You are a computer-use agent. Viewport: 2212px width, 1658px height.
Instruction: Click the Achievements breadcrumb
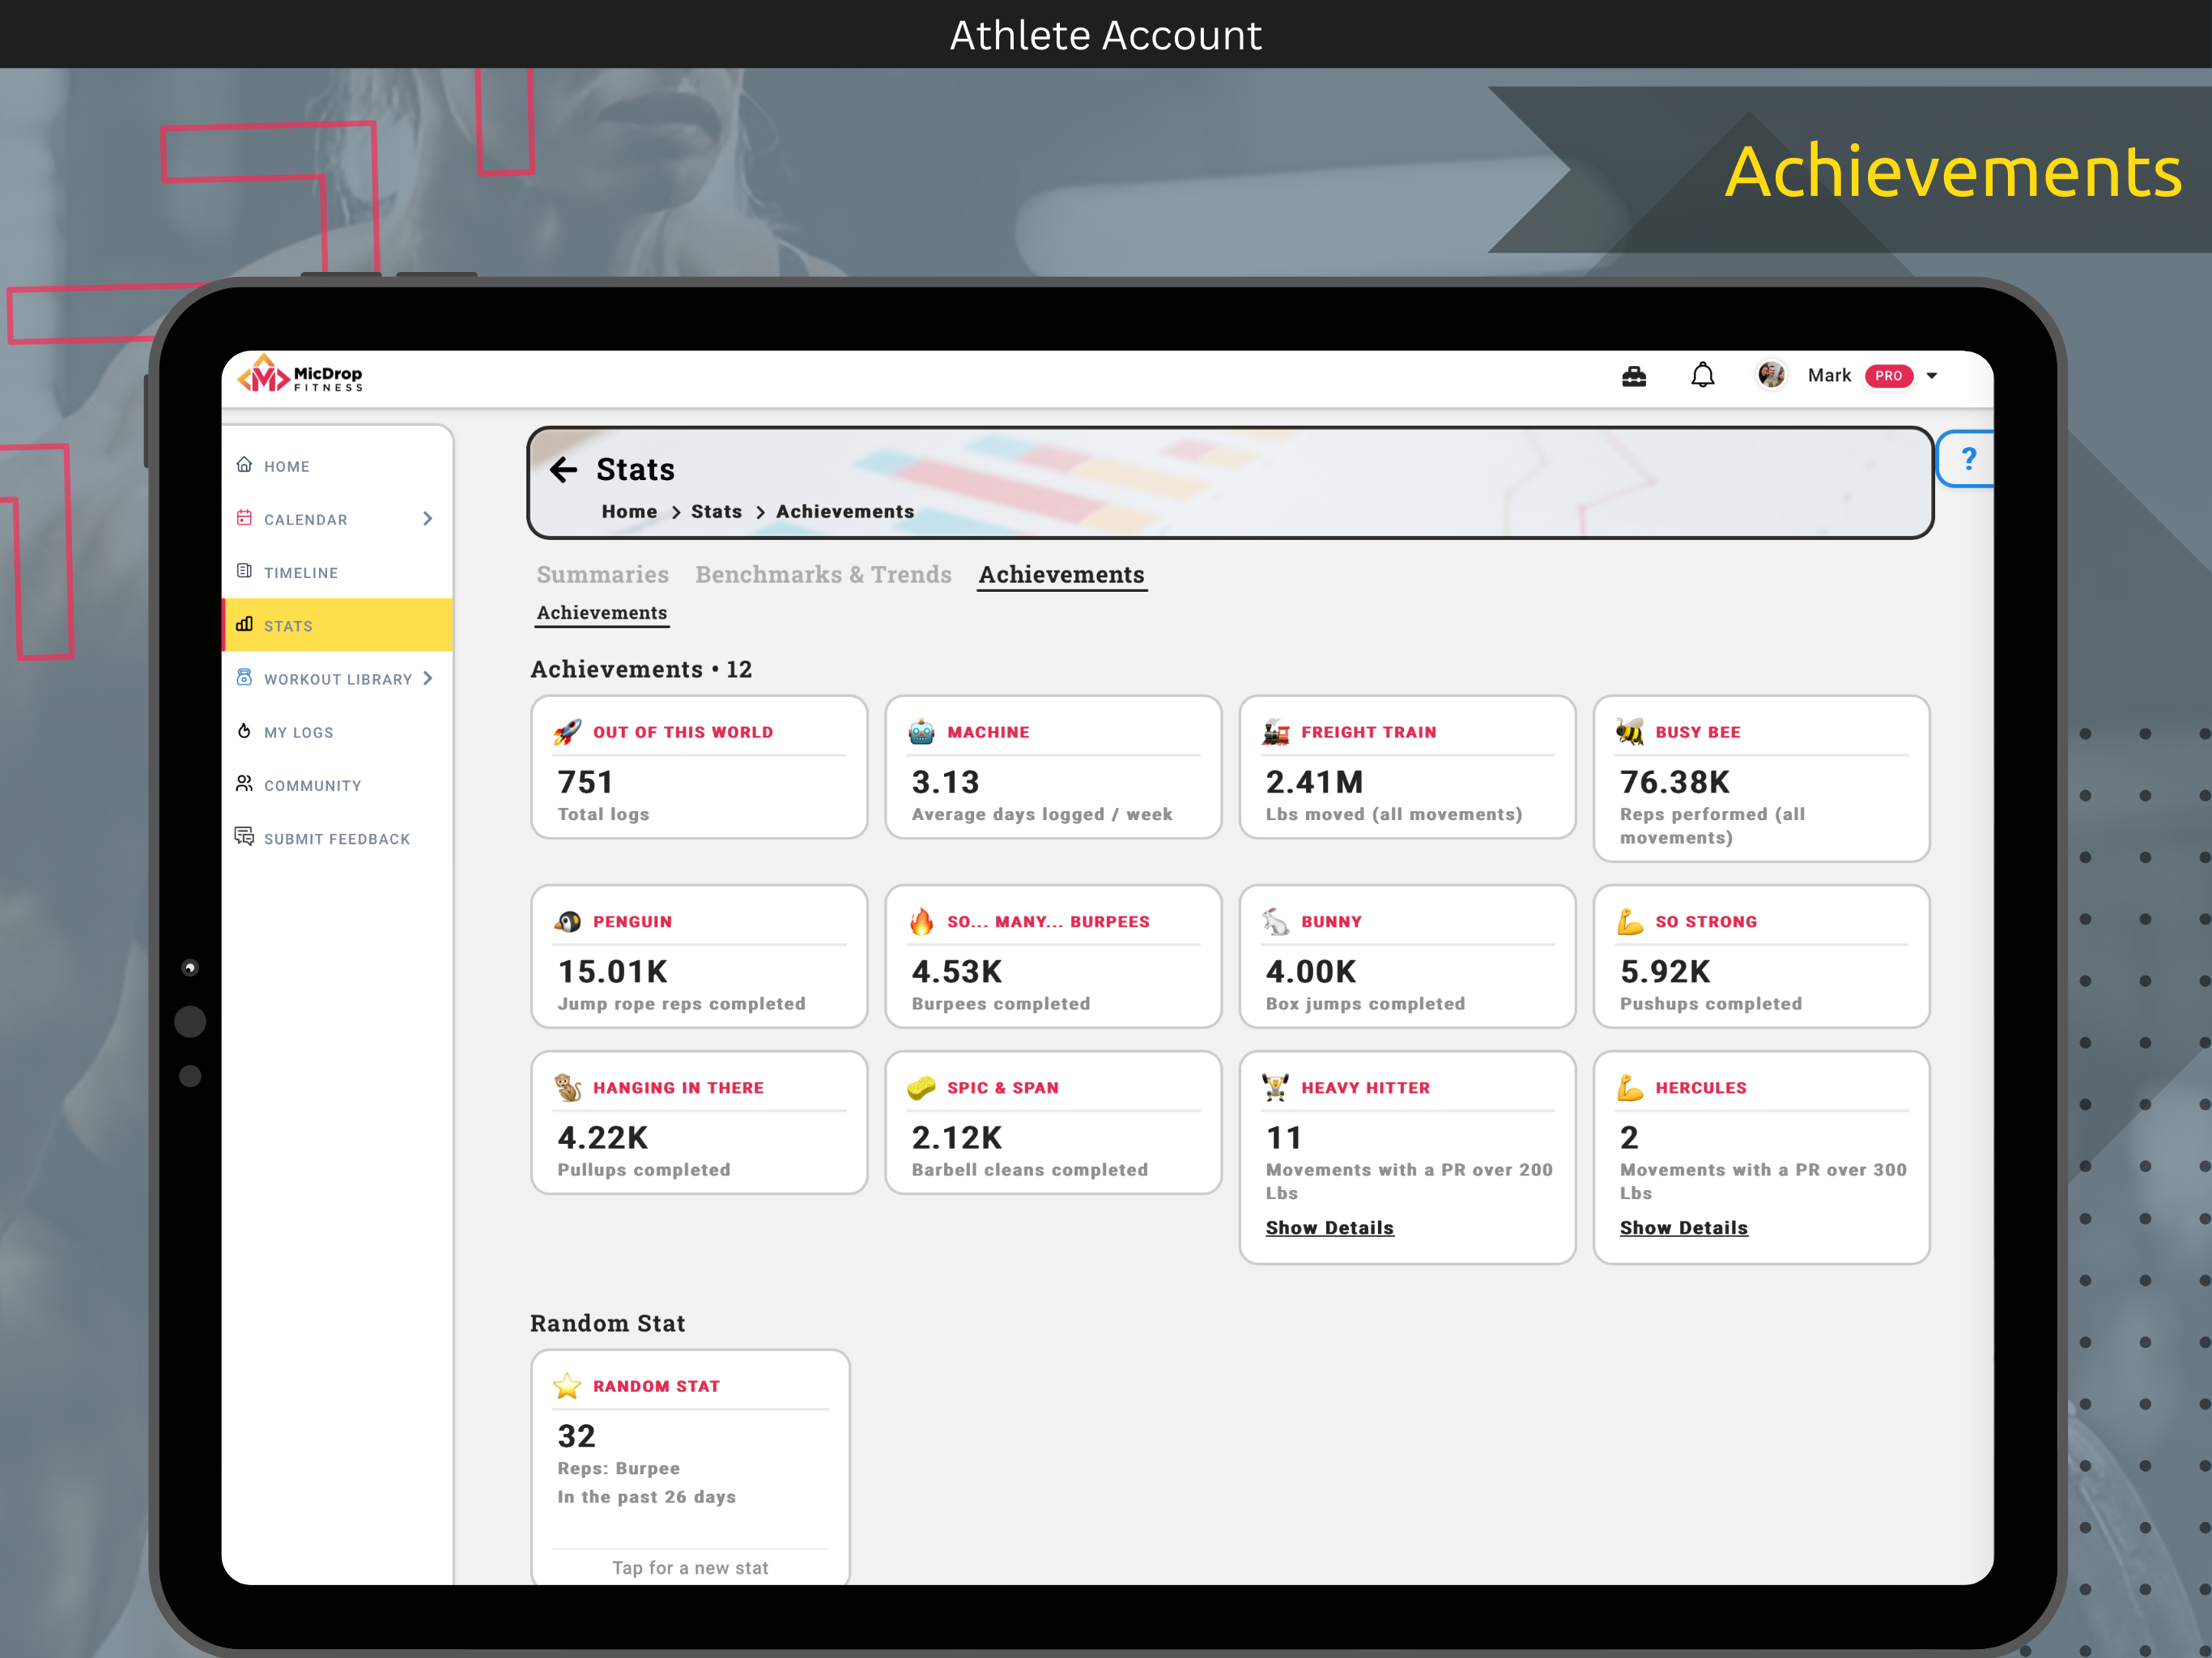point(845,511)
